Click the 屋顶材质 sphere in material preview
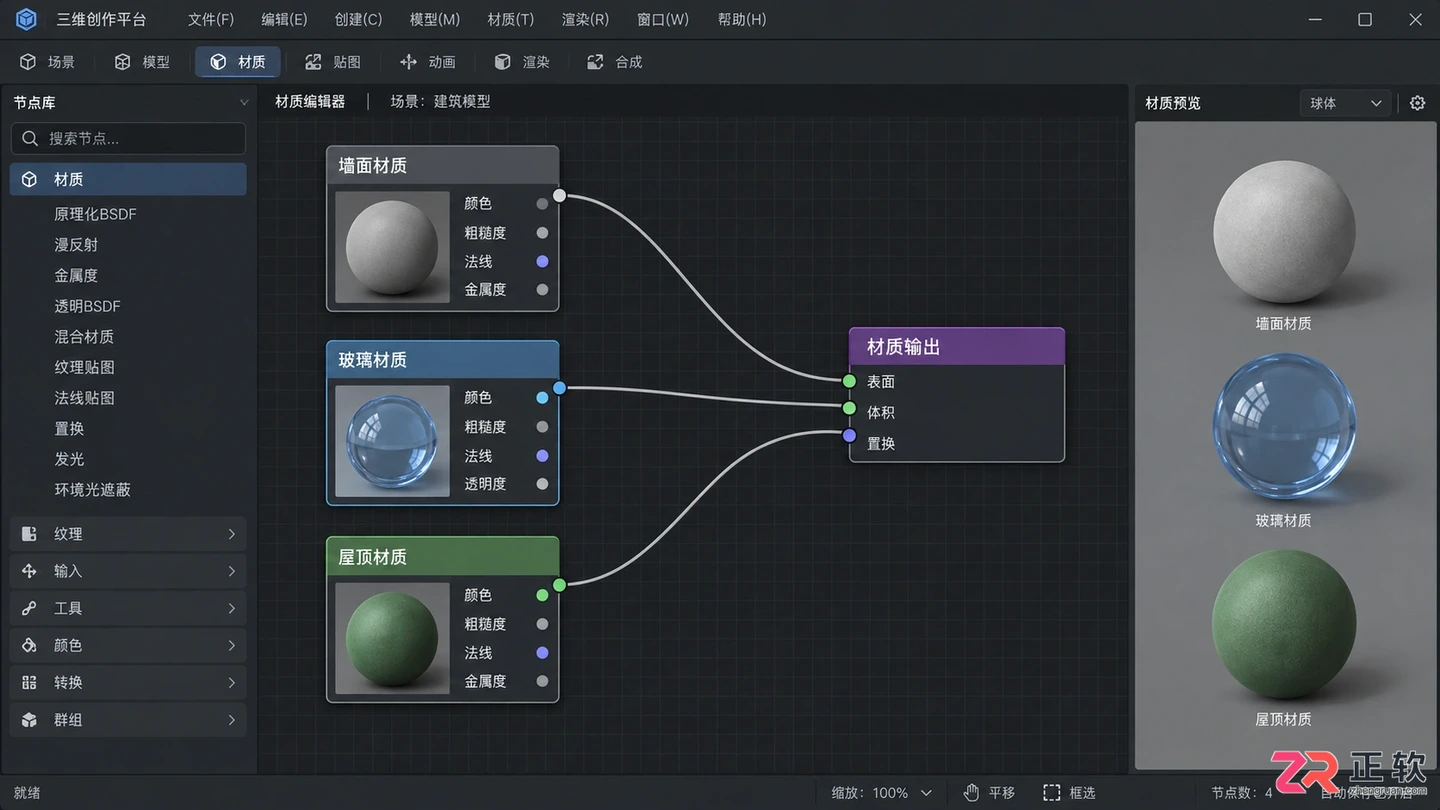Image resolution: width=1440 pixels, height=810 pixels. (1284, 622)
